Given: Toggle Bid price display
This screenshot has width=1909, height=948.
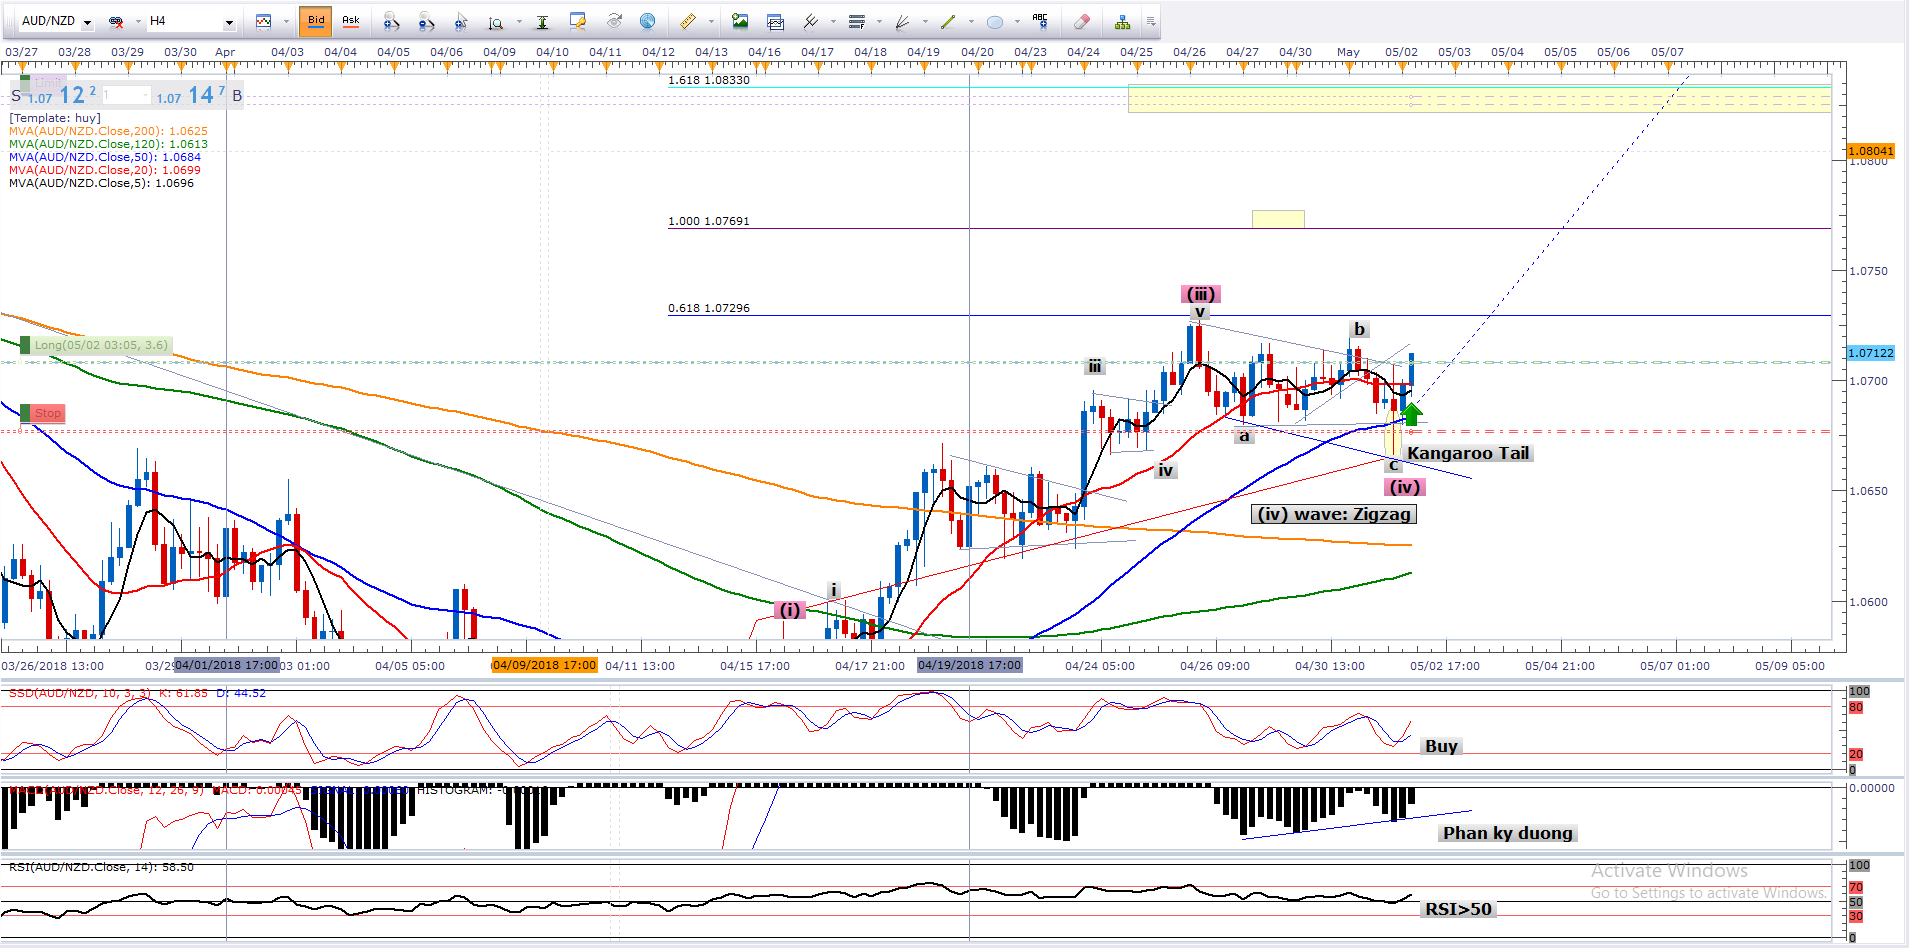Looking at the screenshot, I should point(316,21).
